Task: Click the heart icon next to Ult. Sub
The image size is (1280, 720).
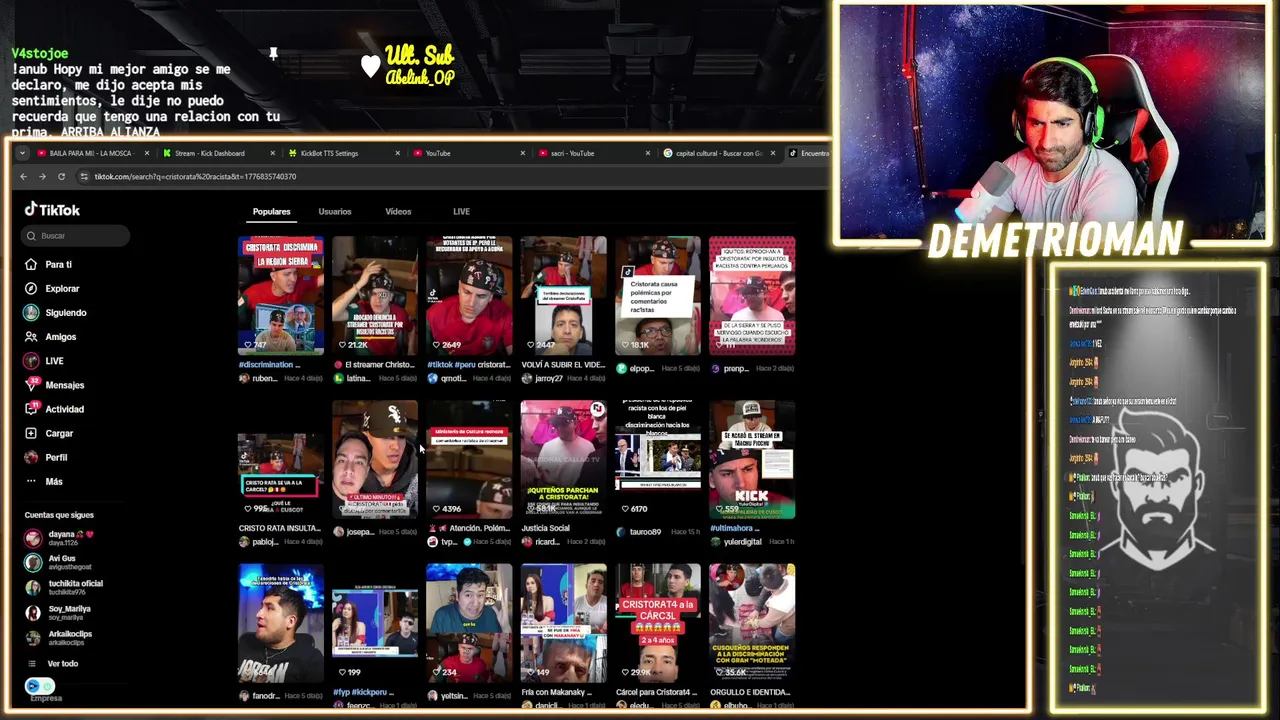Action: point(371,66)
